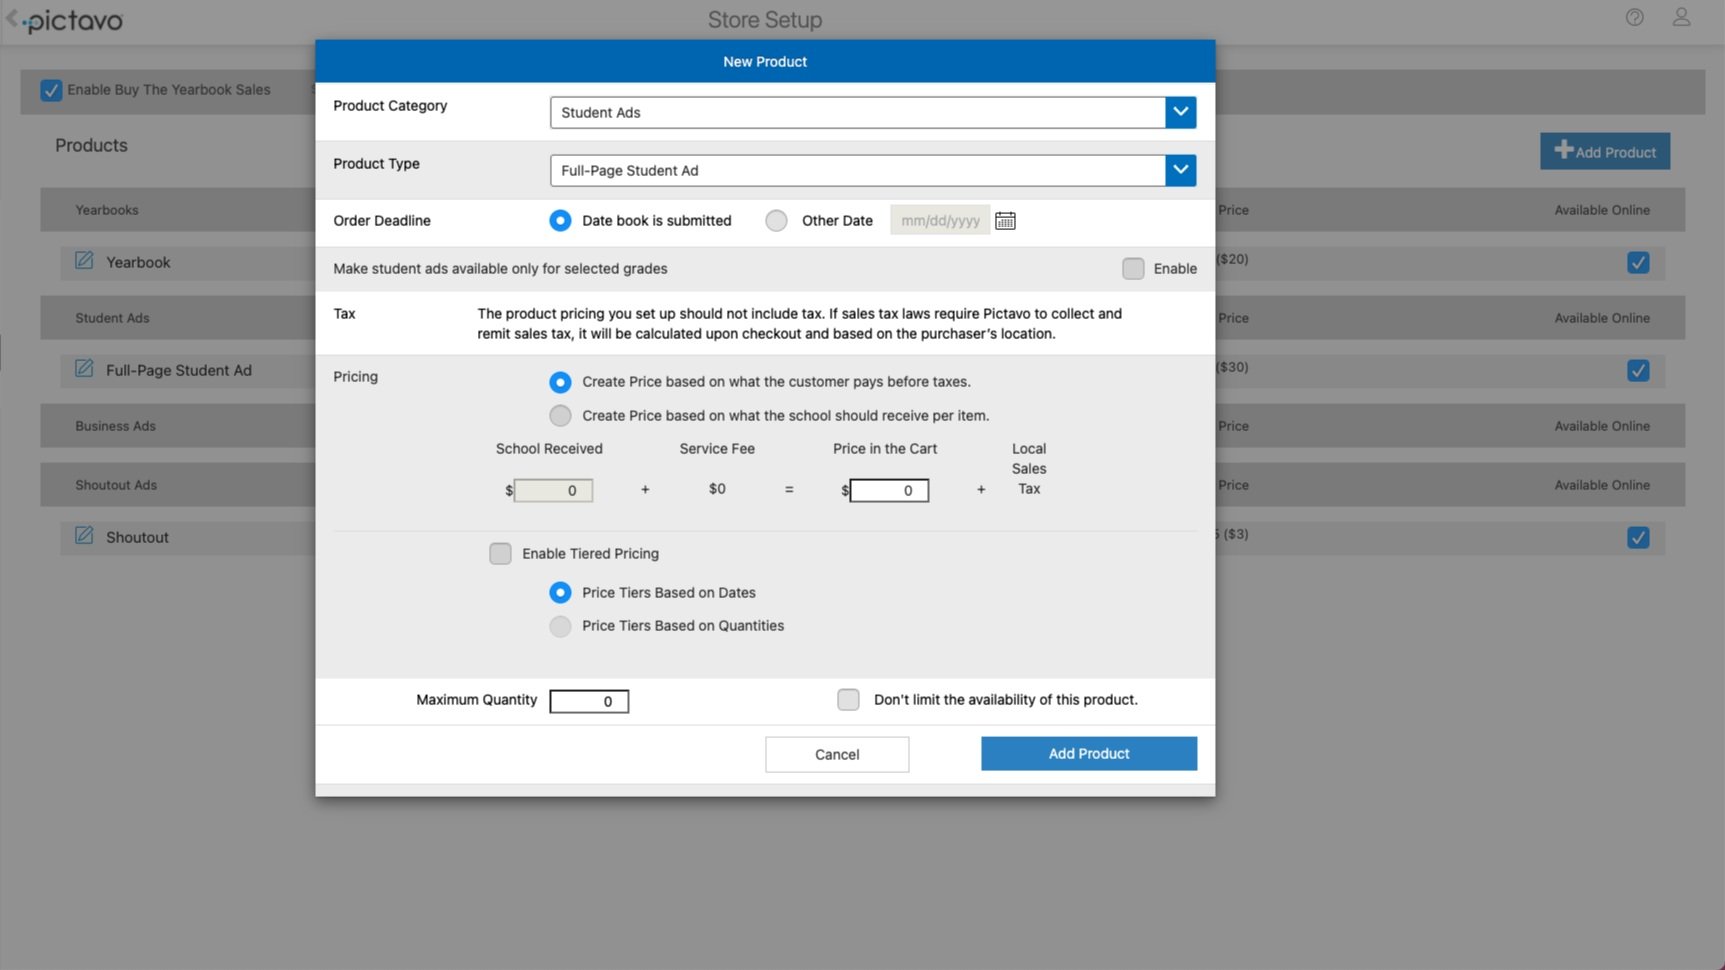Click the blue Add Product dialog button
This screenshot has height=970, width=1725.
(1089, 754)
